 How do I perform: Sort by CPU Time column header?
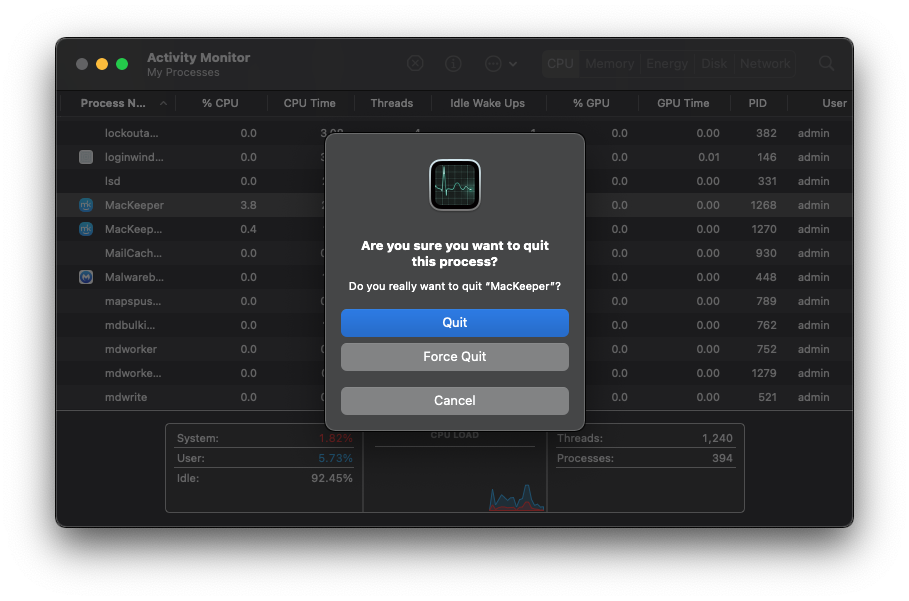(310, 103)
